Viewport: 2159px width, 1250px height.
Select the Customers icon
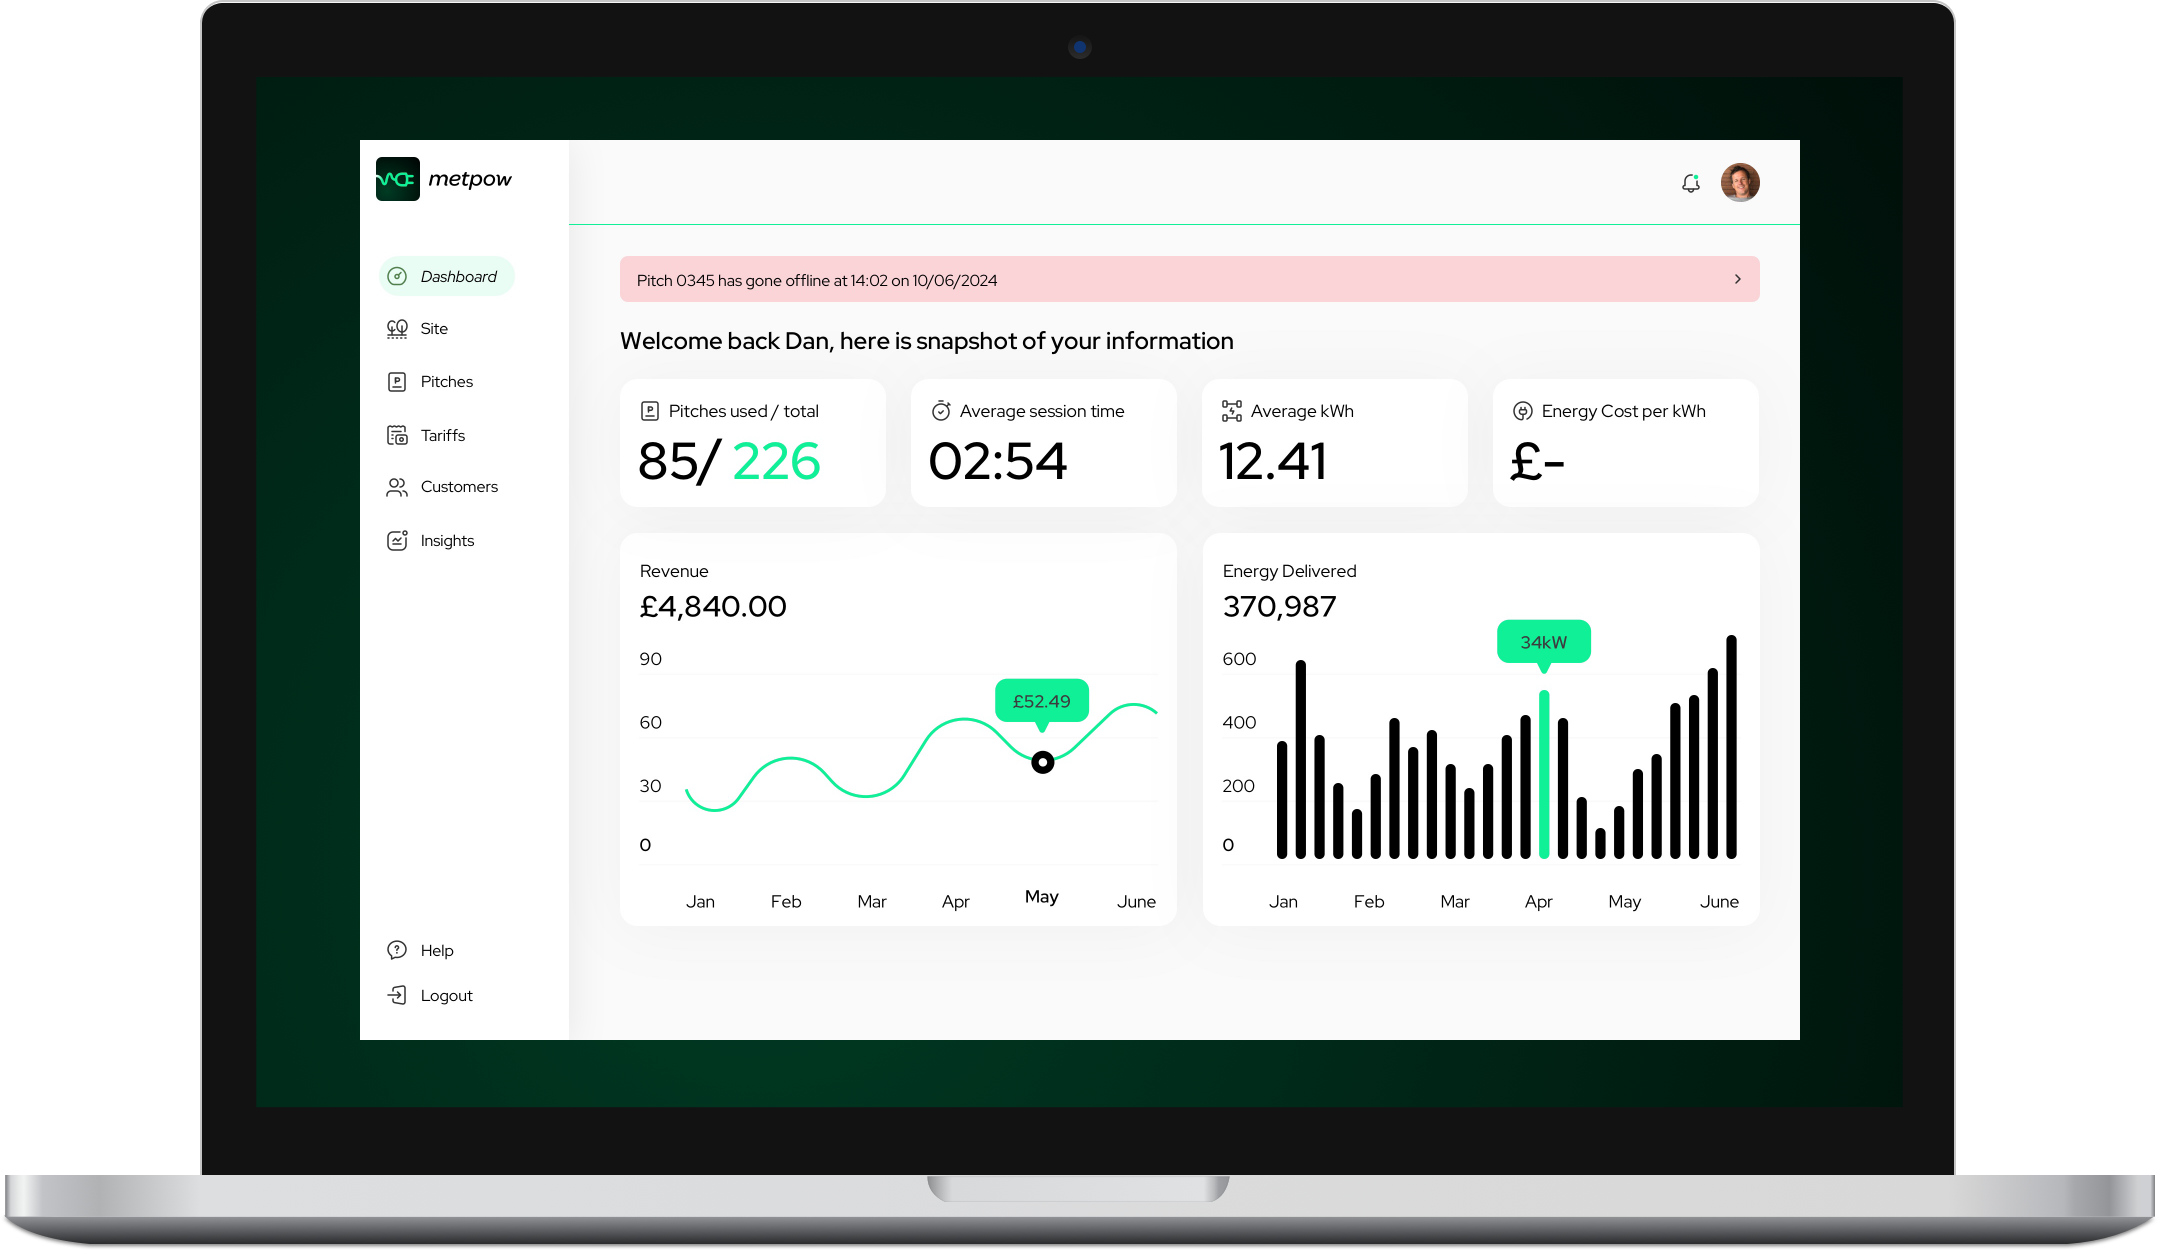pyautogui.click(x=396, y=487)
